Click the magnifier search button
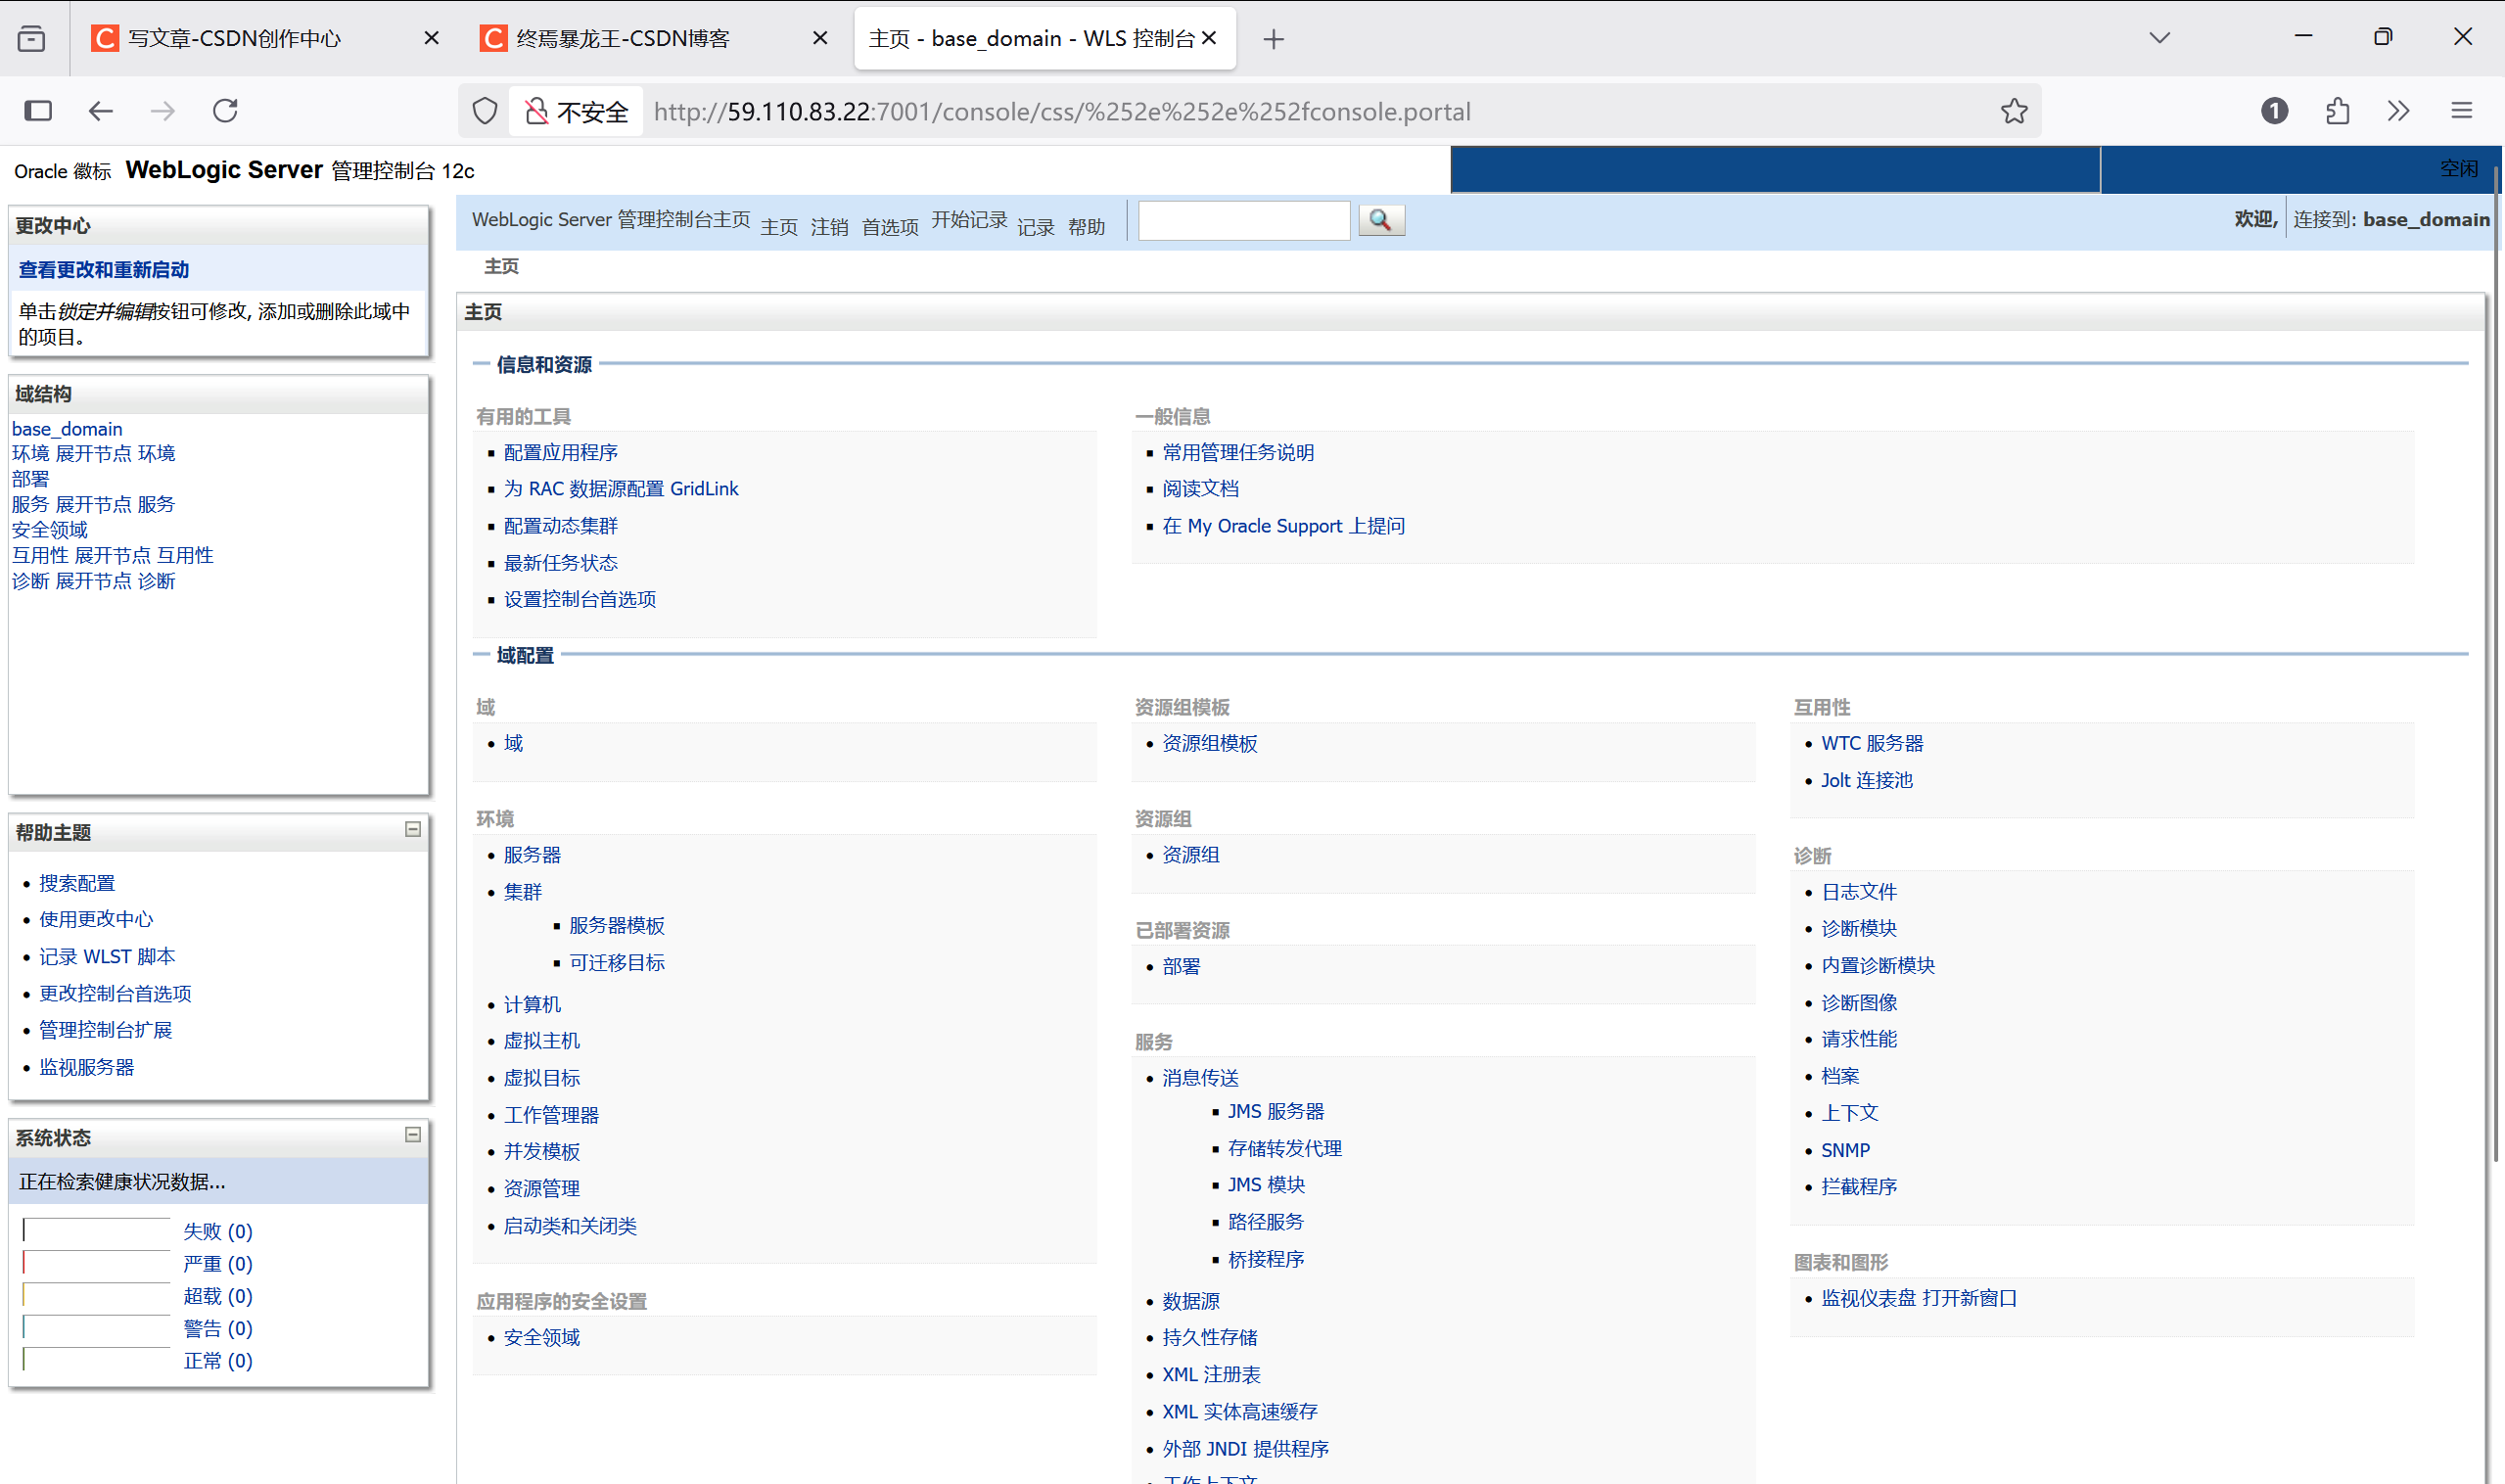Screen dimensions: 2505x1484 [1381, 220]
